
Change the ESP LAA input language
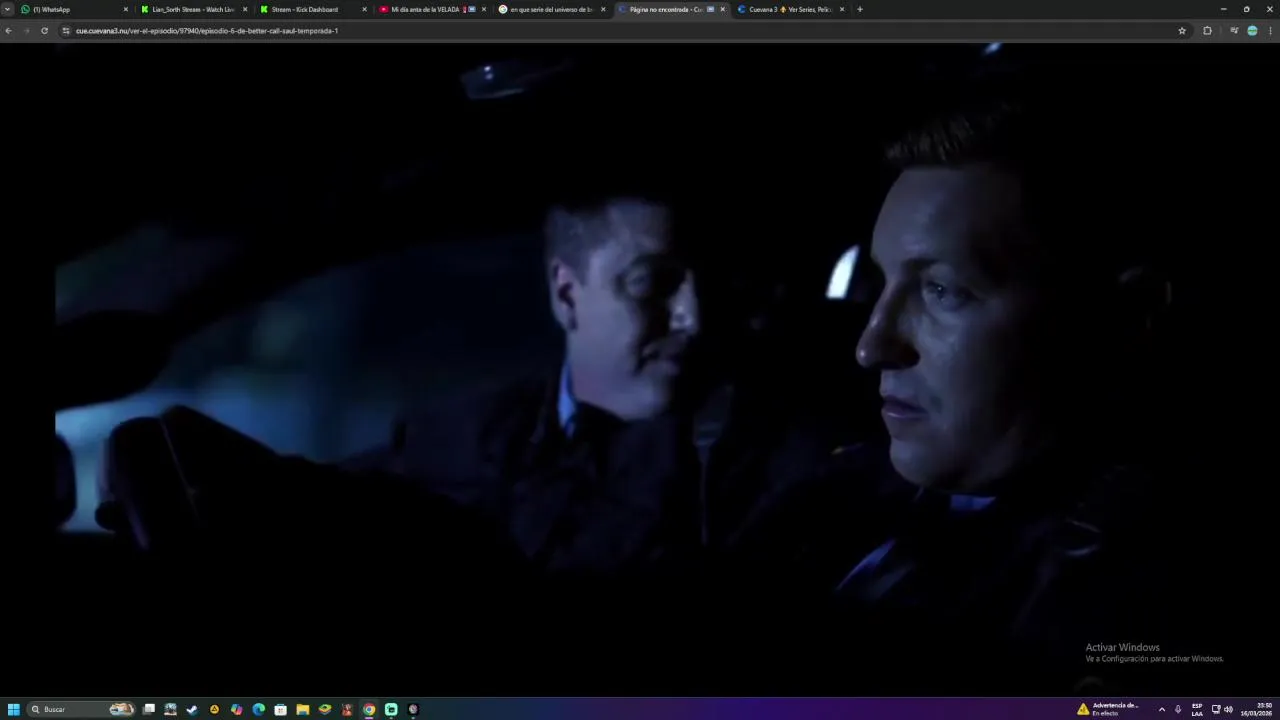[x=1197, y=709]
